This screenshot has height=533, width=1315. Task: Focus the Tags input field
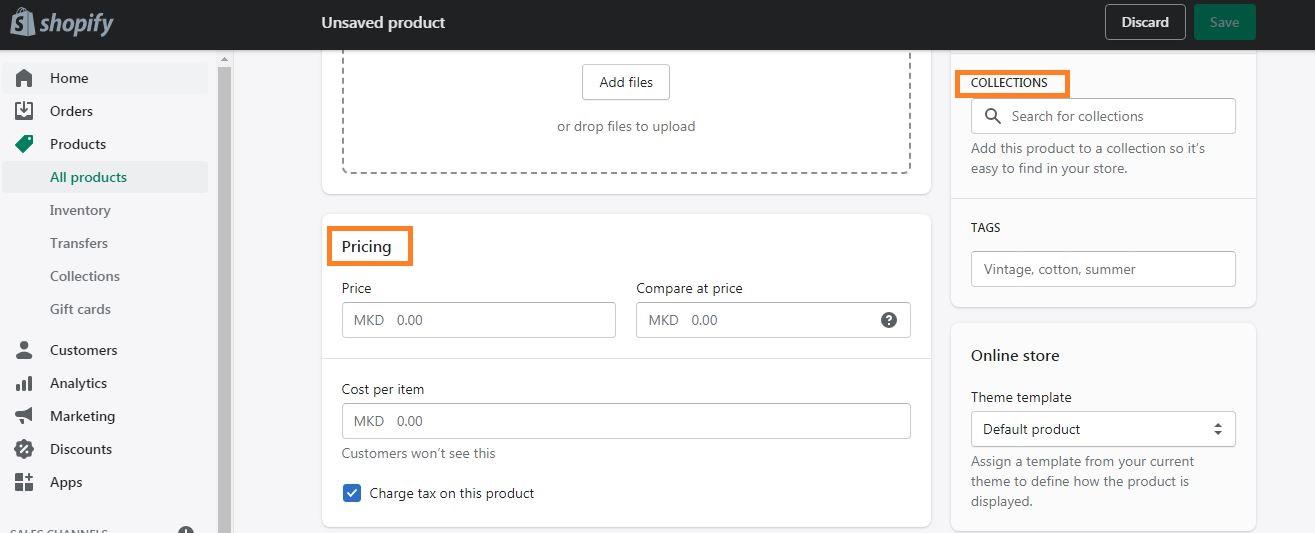1103,269
